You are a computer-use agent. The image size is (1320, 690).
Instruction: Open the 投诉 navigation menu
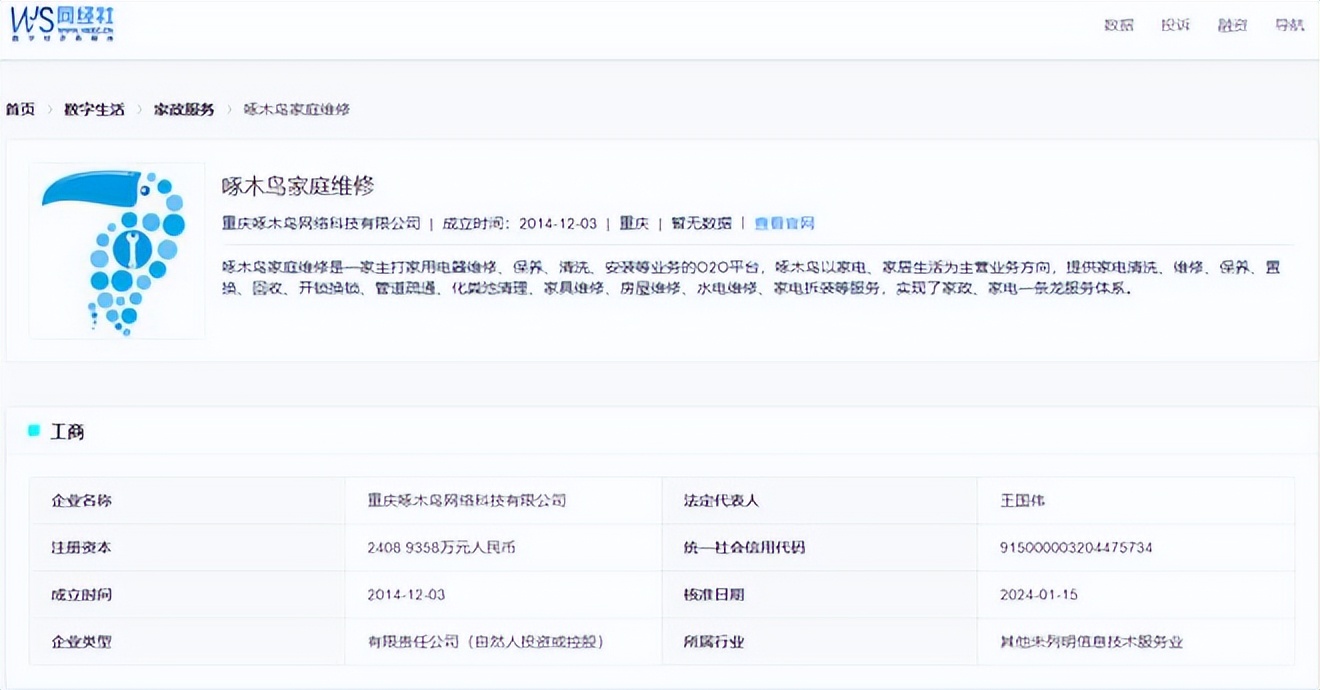point(1176,25)
